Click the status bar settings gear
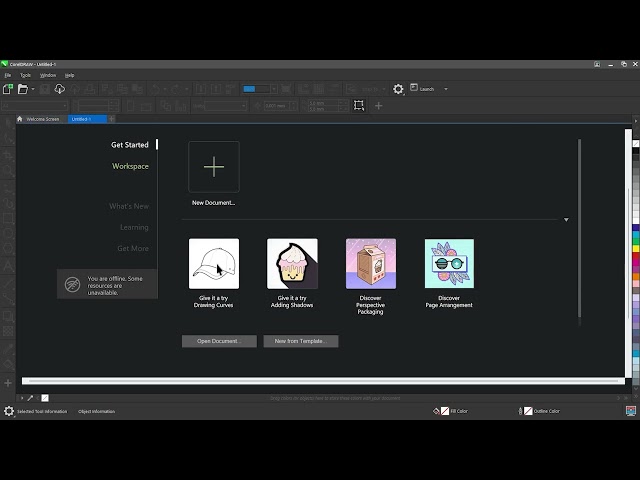 point(9,411)
